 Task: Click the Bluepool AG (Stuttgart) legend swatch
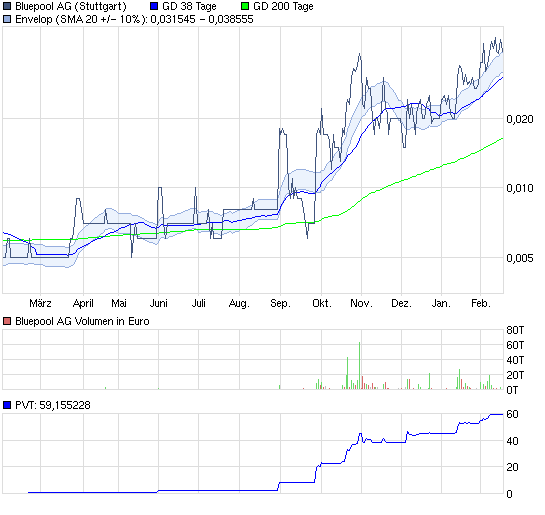7,6
